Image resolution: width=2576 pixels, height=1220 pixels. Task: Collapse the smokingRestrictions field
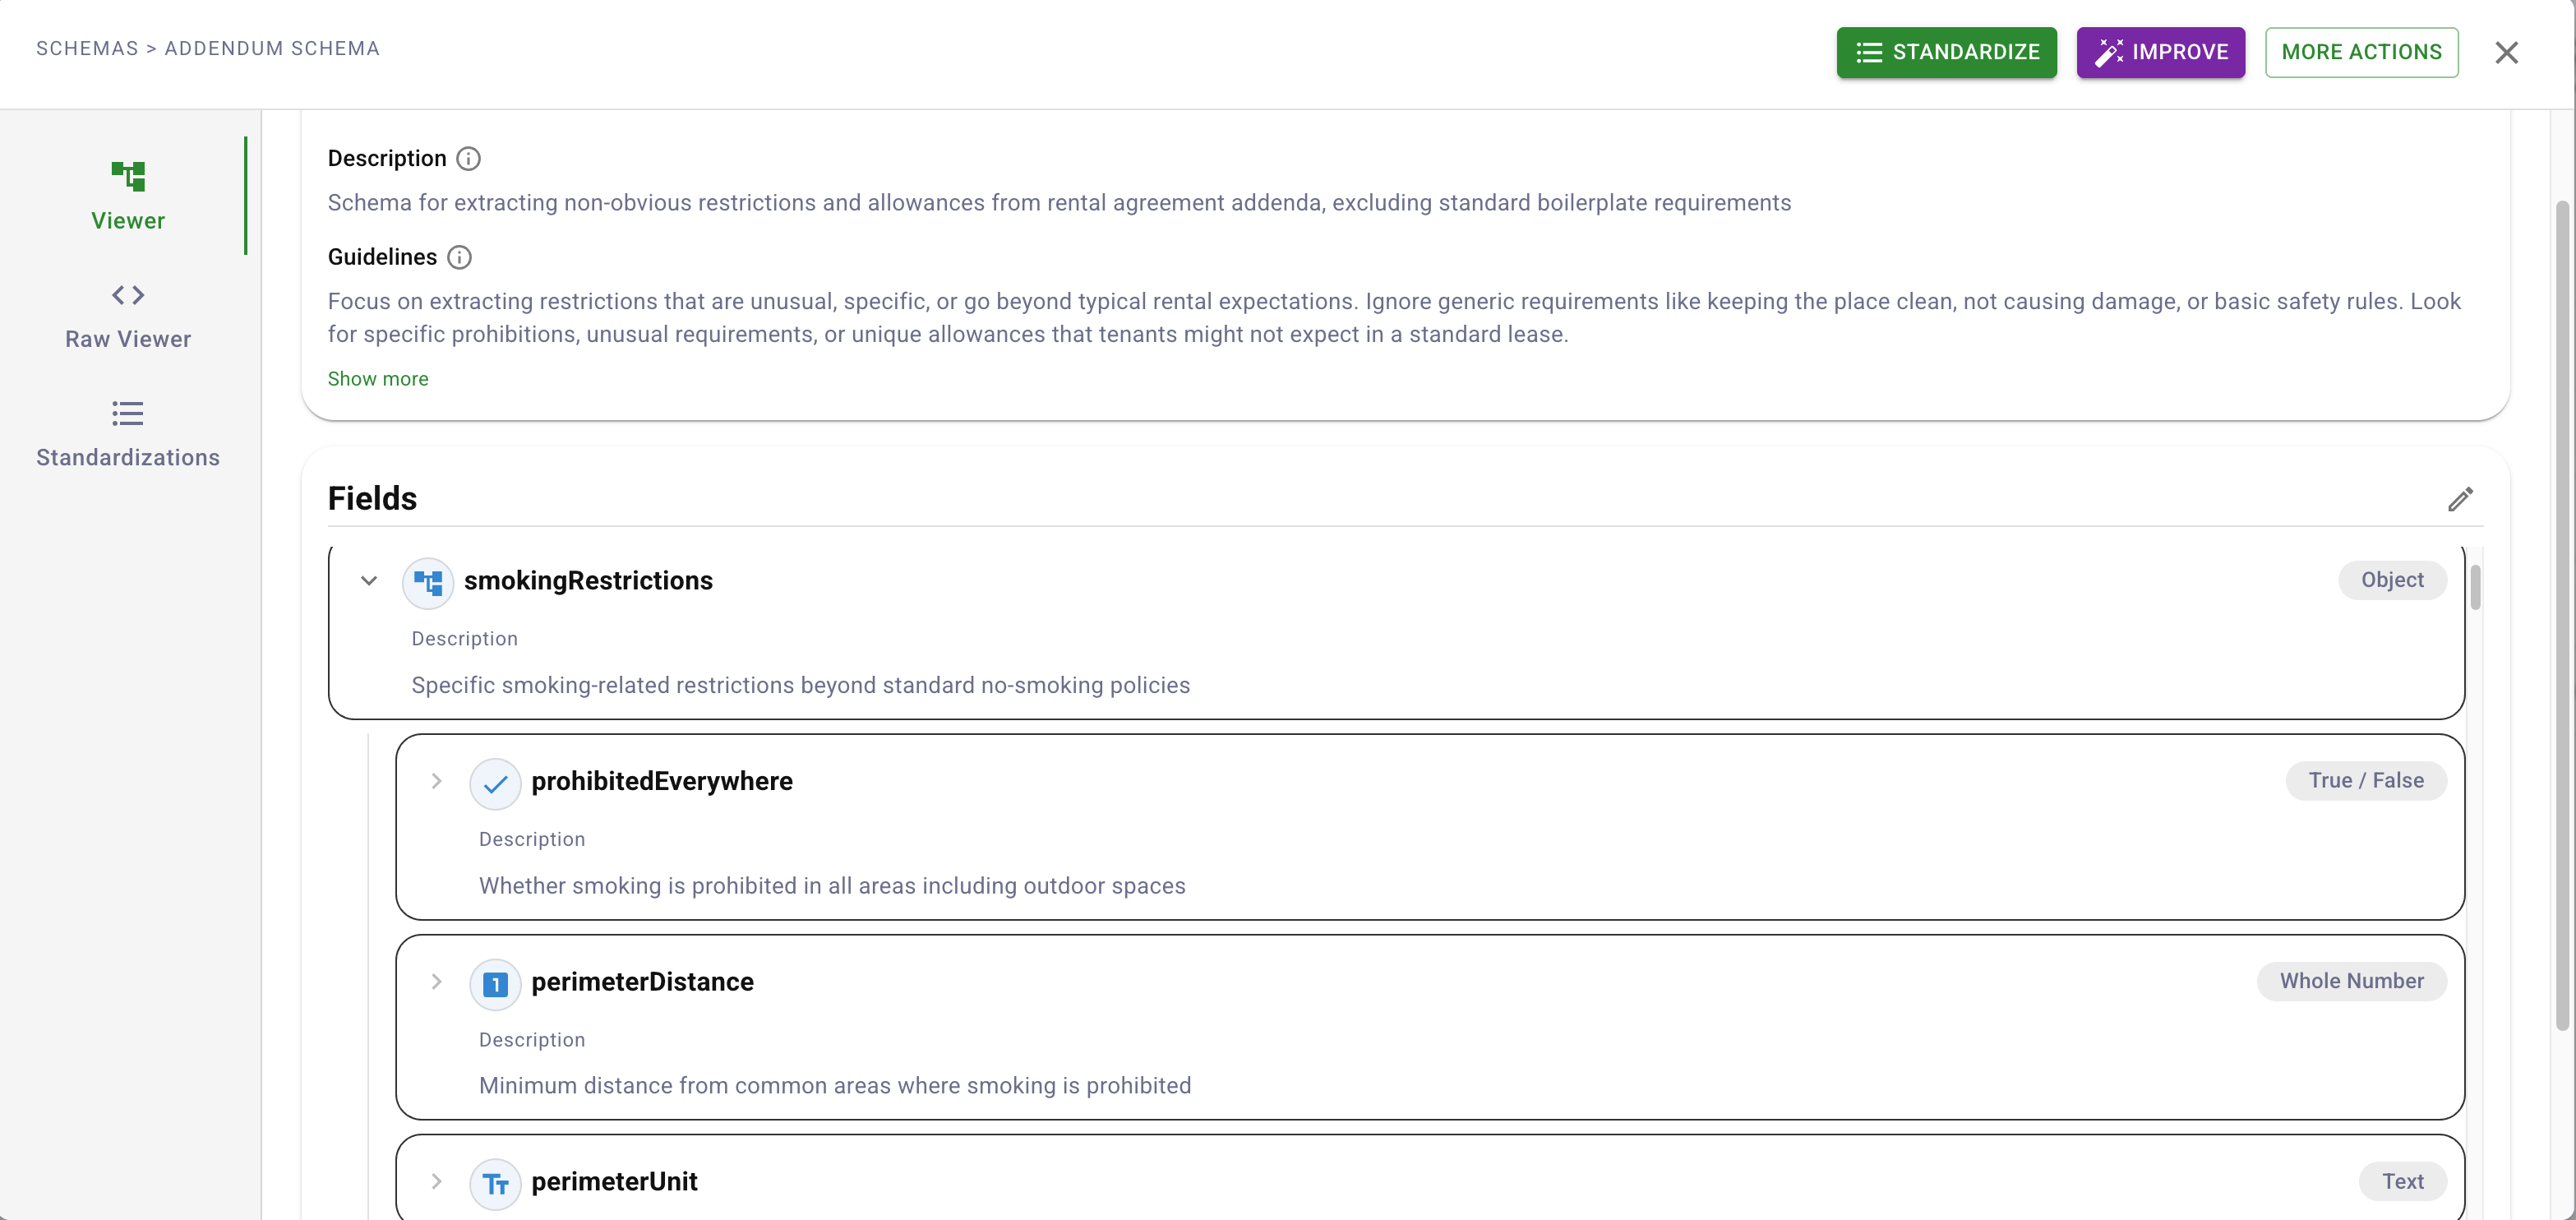(x=369, y=581)
